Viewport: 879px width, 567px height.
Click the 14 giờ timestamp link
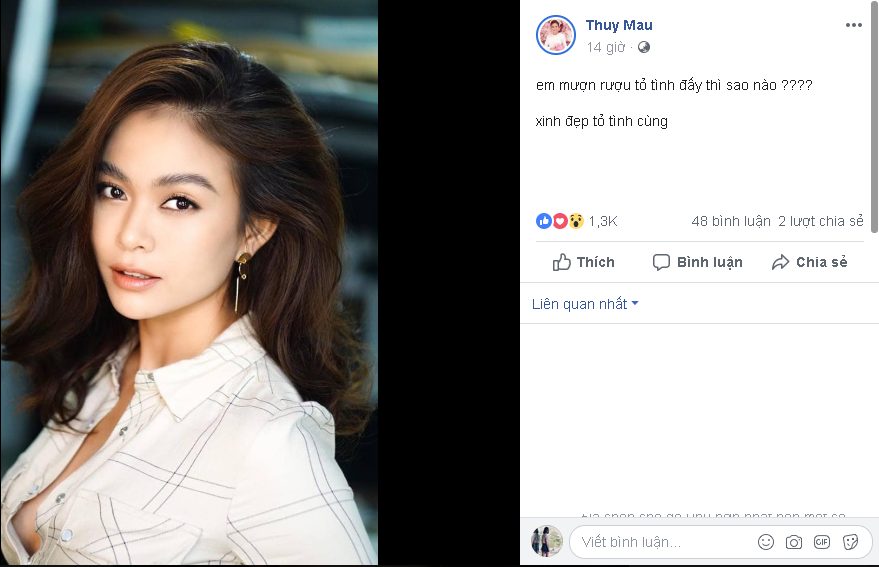606,47
